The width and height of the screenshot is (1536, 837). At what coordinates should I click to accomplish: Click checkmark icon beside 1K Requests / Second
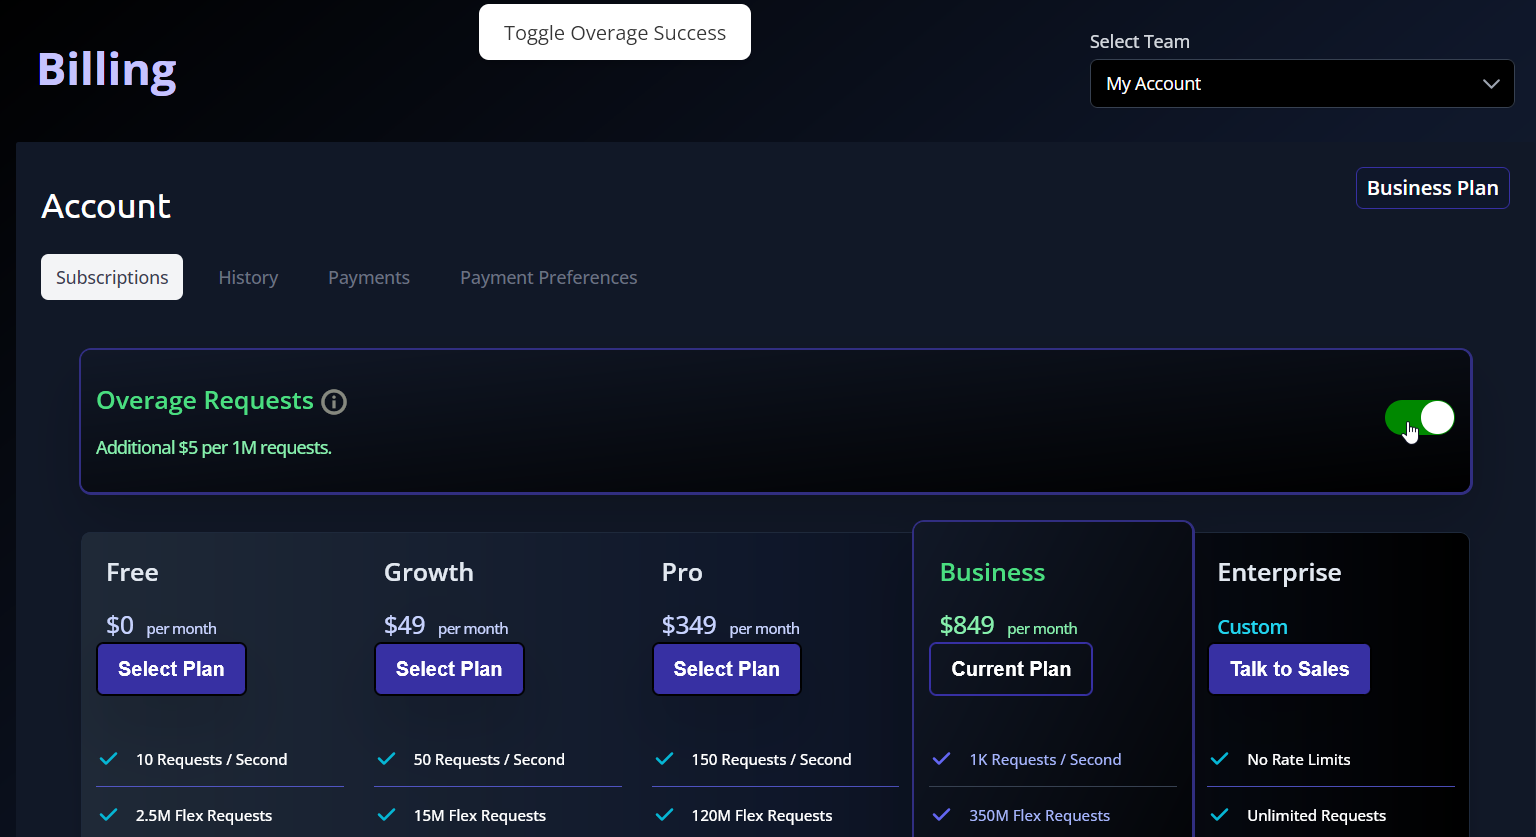(941, 759)
